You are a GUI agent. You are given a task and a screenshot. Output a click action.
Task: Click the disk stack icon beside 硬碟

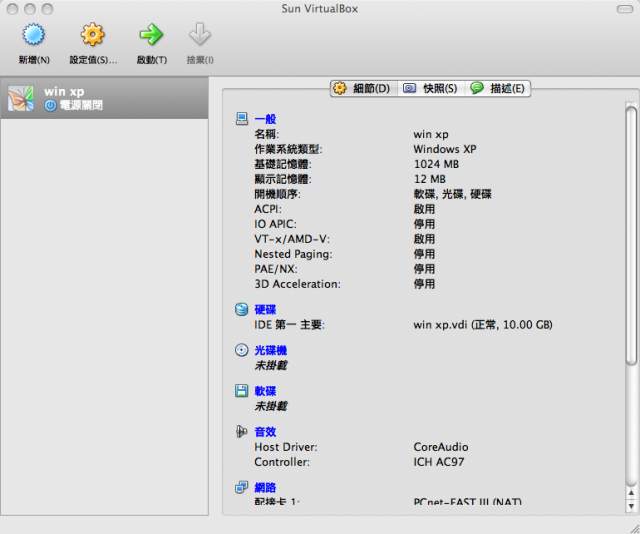pyautogui.click(x=242, y=309)
